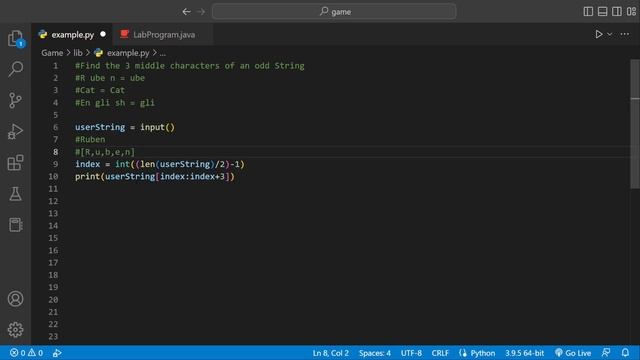Image resolution: width=640 pixels, height=360 pixels.
Task: Go forward with the right arrow
Action: click(x=201, y=11)
